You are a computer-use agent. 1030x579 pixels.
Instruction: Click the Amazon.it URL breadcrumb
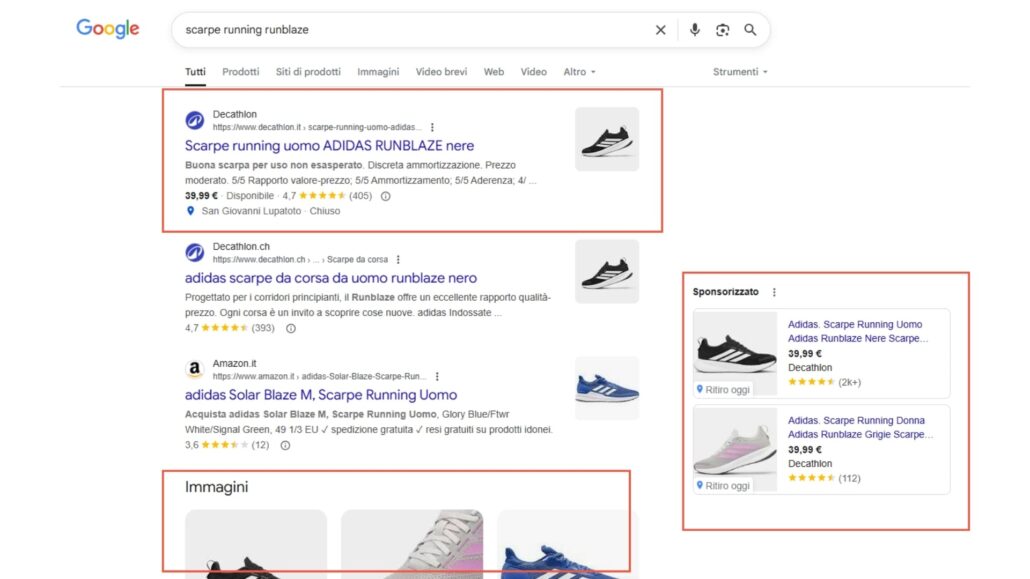(319, 377)
